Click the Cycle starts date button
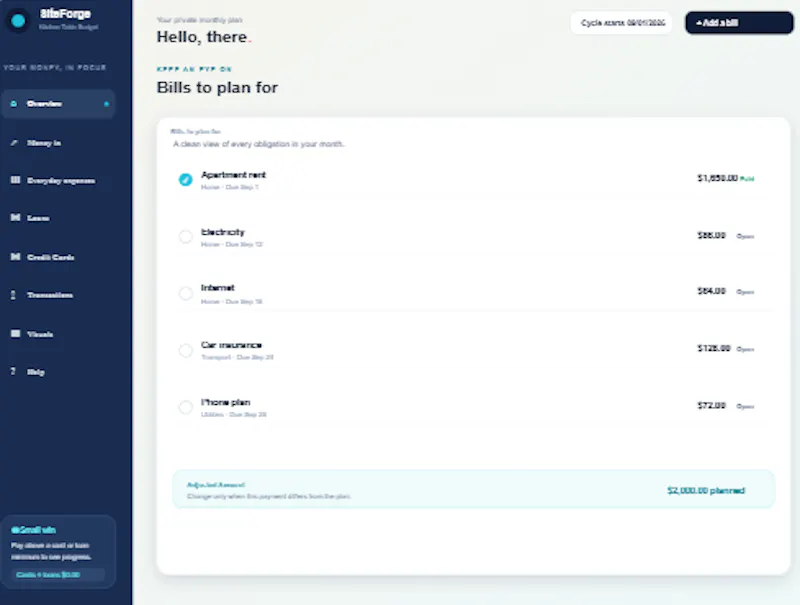Viewport: 800px width, 605px height. [x=621, y=23]
